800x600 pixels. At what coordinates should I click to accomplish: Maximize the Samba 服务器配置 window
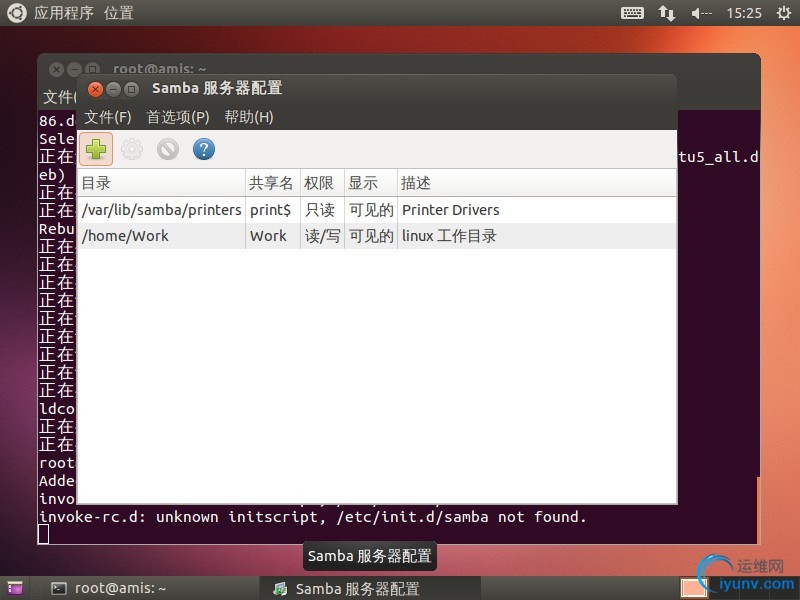(131, 89)
